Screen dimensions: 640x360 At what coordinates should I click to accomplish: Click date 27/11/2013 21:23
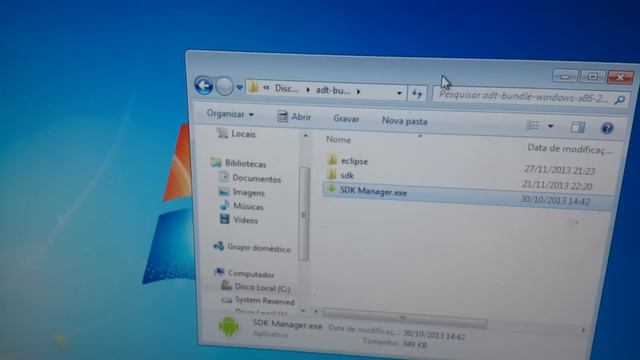tap(560, 170)
